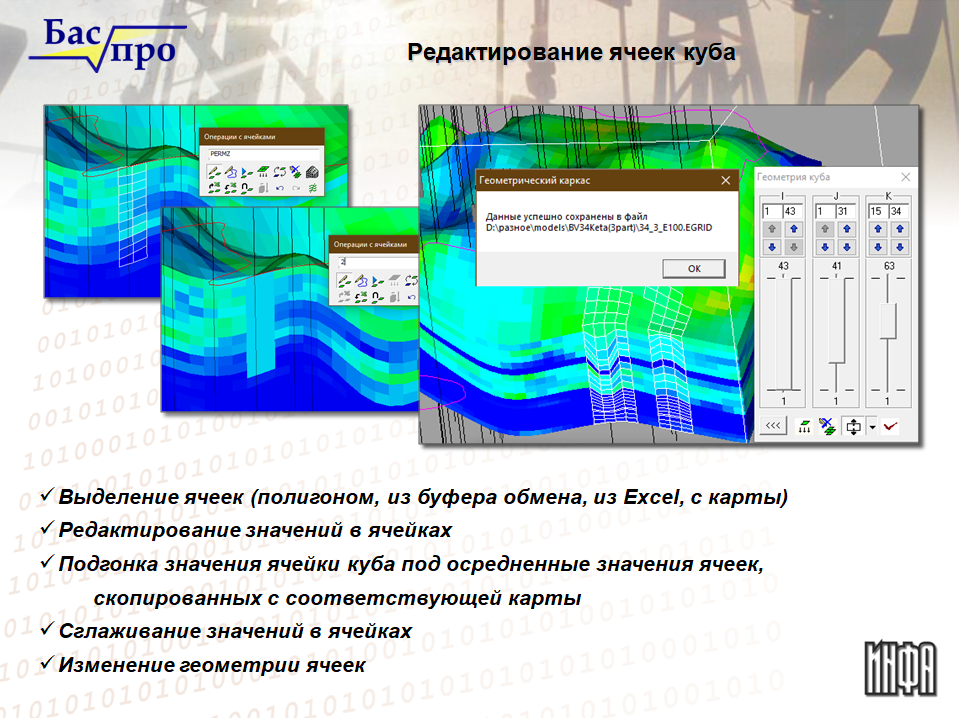Click green cell with down arrows in Геометрия куба
The width and height of the screenshot is (959, 718).
pos(804,426)
